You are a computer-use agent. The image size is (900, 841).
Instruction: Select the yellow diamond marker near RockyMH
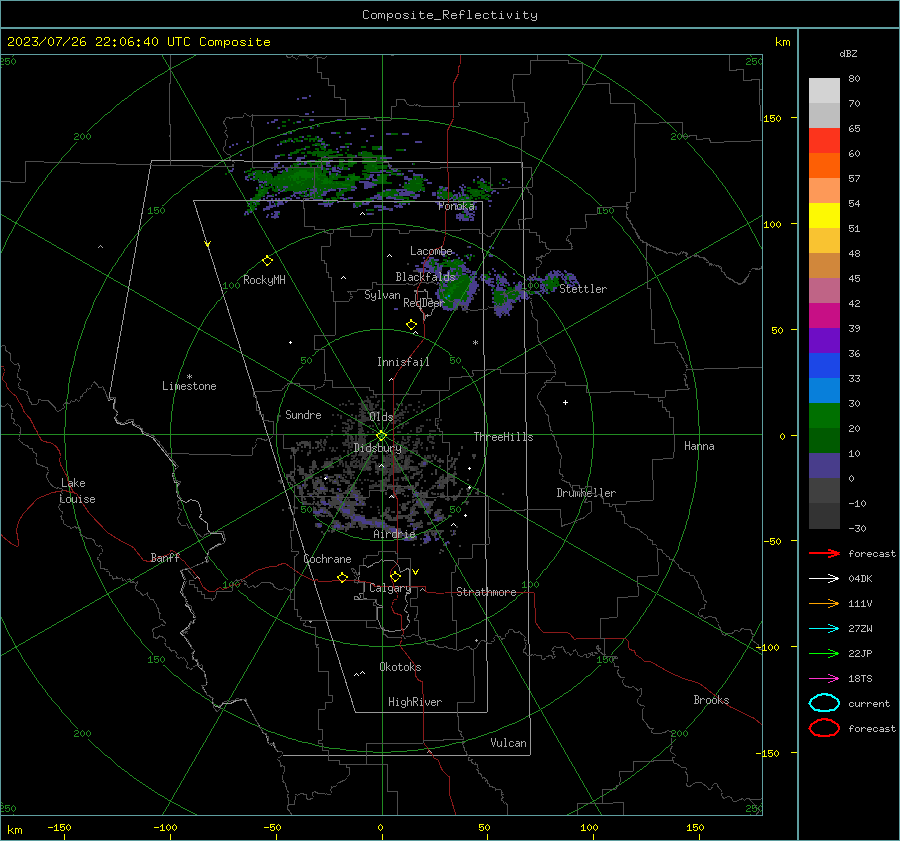pyautogui.click(x=267, y=261)
